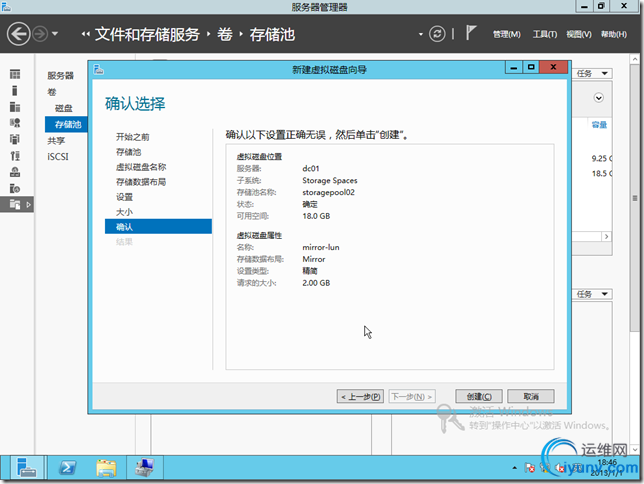Select 服务器 in the navigation pane
This screenshot has width=644, height=484.
click(x=60, y=76)
